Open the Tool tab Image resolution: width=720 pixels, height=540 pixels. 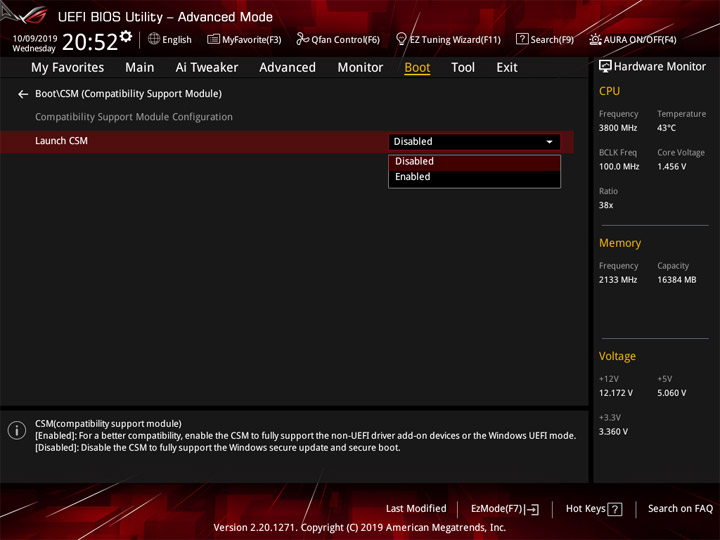[x=463, y=68]
